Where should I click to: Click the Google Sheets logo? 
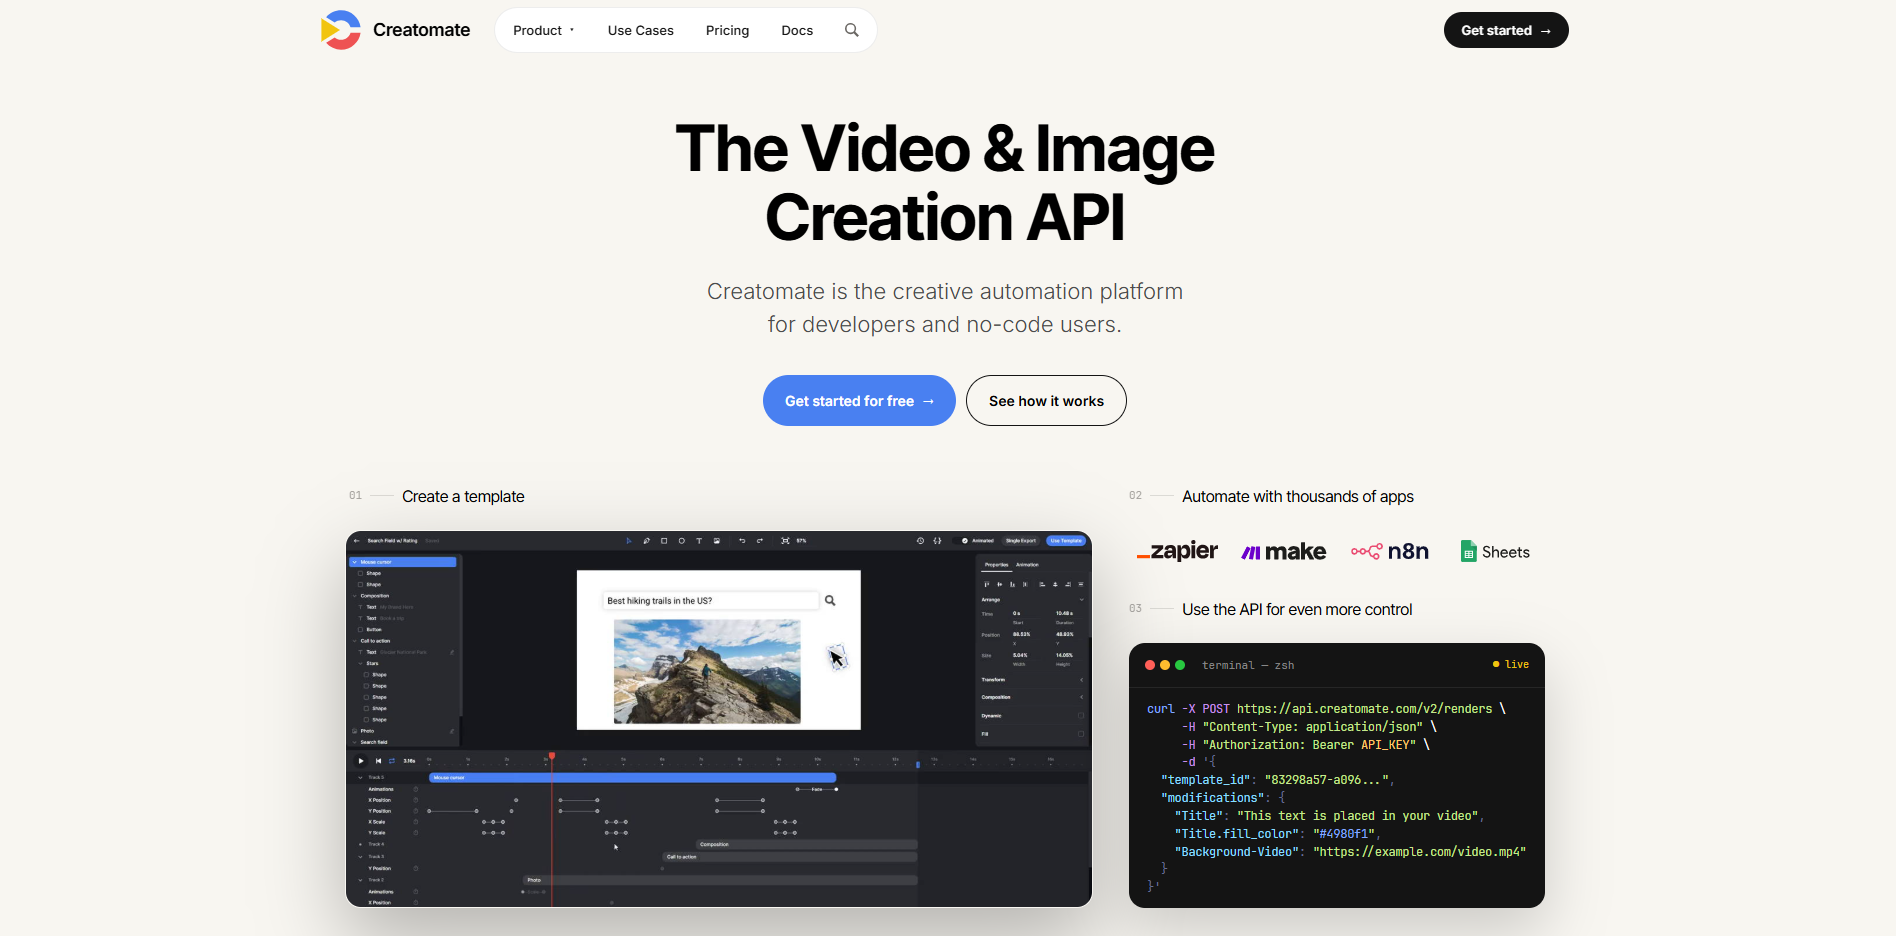(1495, 551)
